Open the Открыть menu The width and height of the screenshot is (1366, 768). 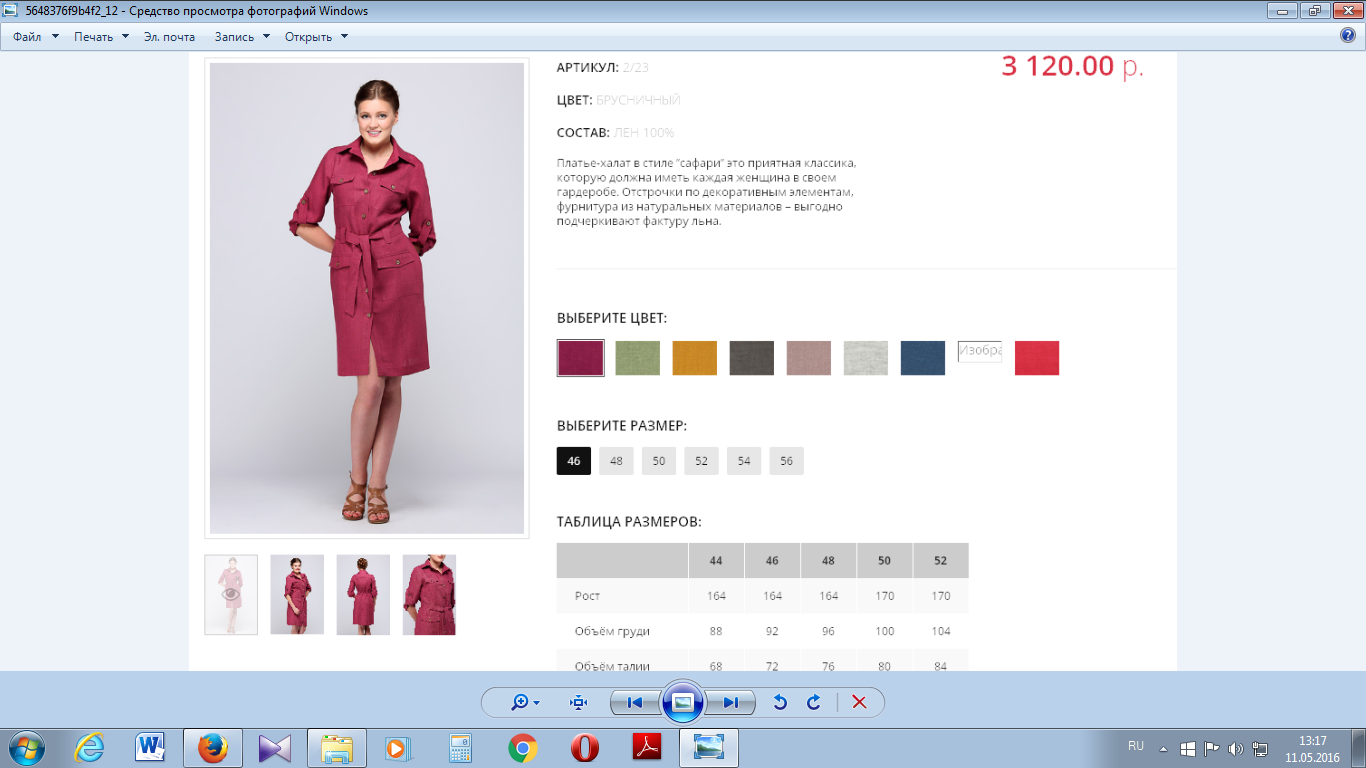click(x=309, y=36)
